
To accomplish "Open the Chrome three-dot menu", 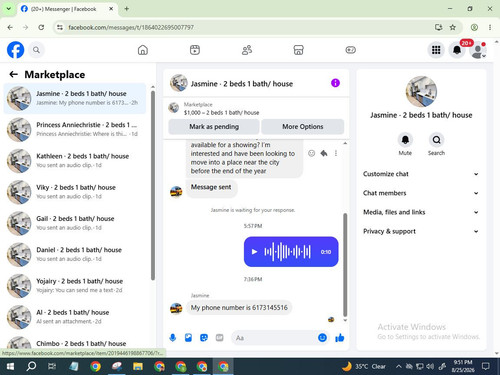I will (490, 27).
